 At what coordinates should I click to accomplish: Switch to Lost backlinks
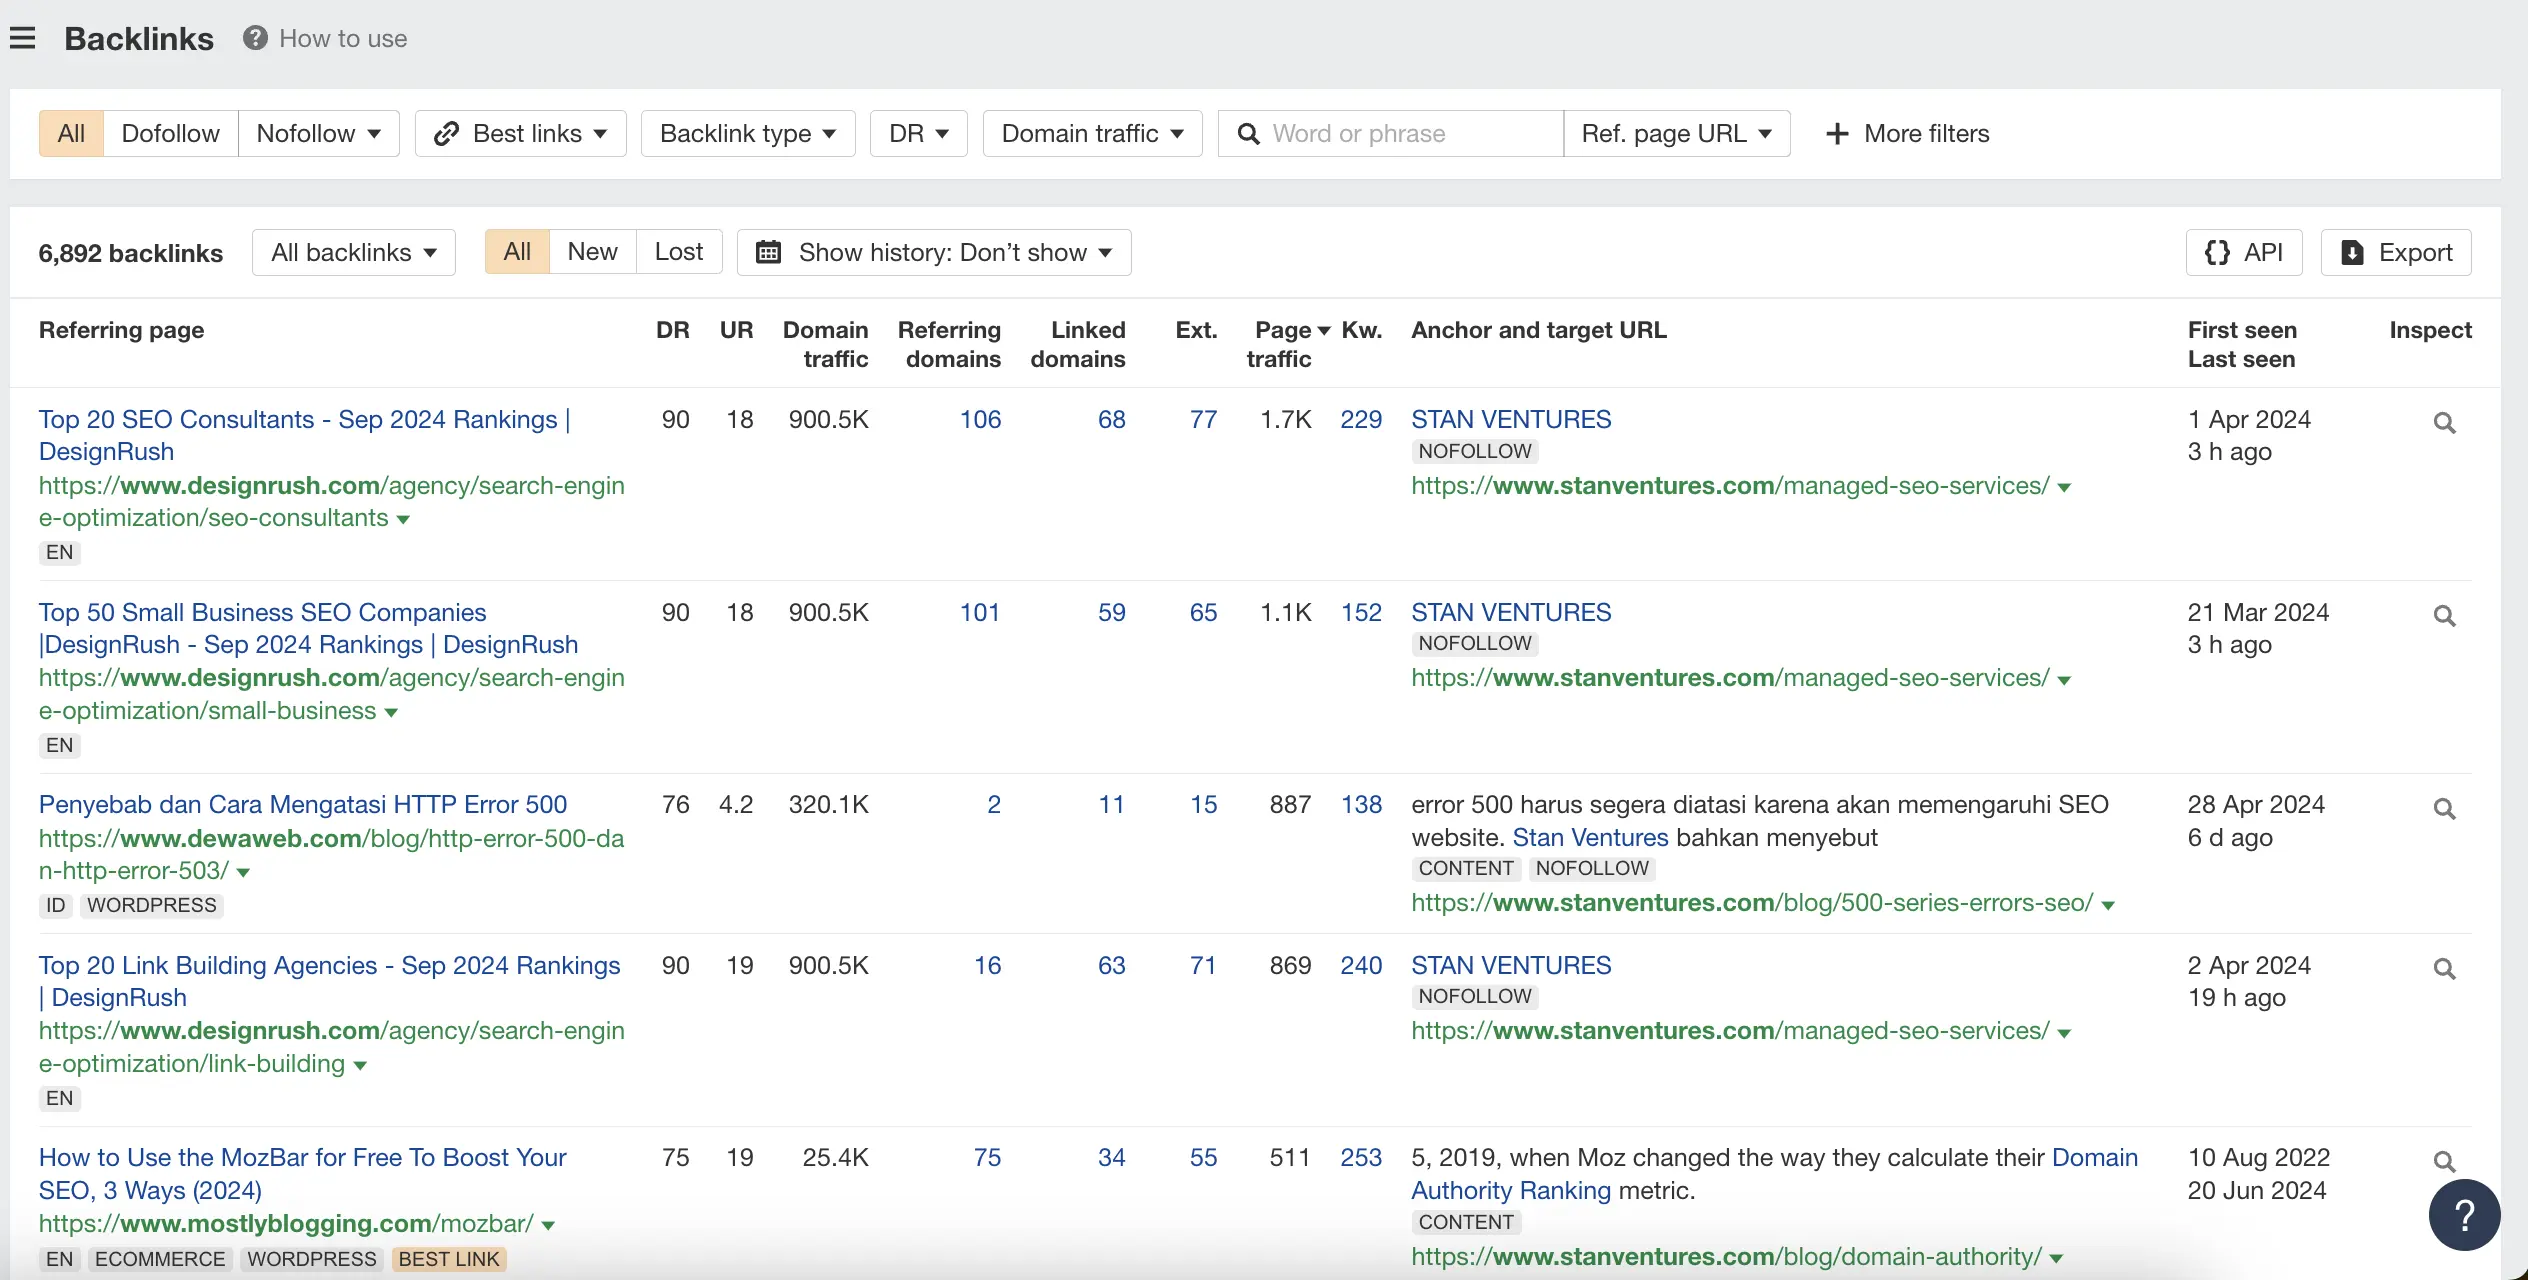coord(679,252)
